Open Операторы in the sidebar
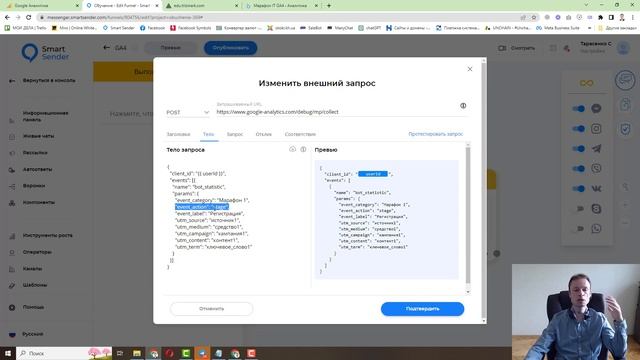 coord(37,252)
